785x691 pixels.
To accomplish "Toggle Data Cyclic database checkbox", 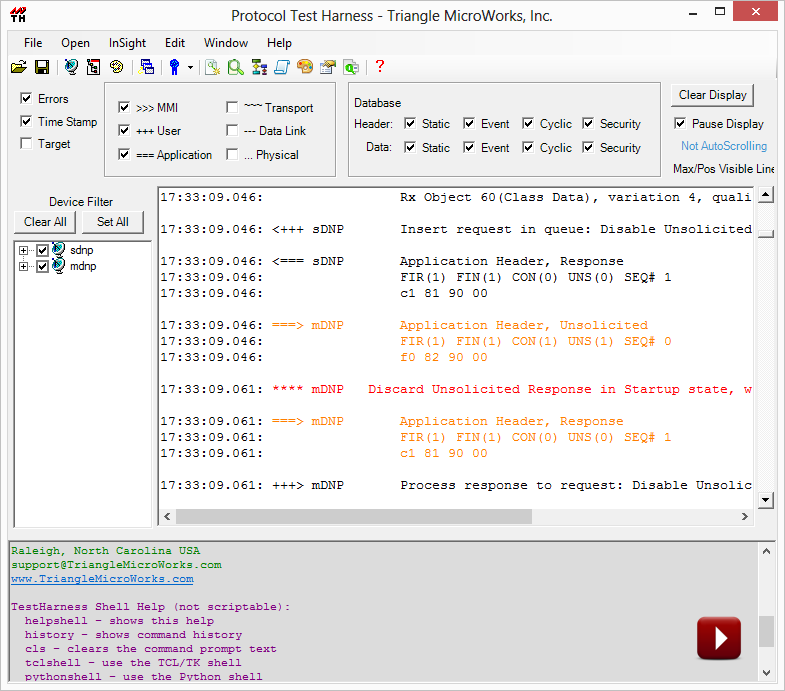I will tap(528, 147).
